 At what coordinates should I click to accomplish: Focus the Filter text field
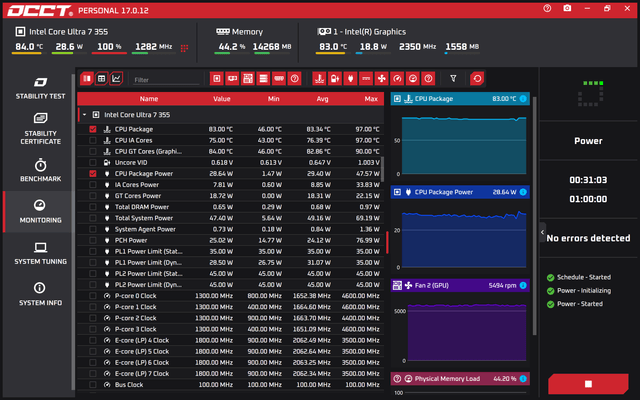pos(166,80)
